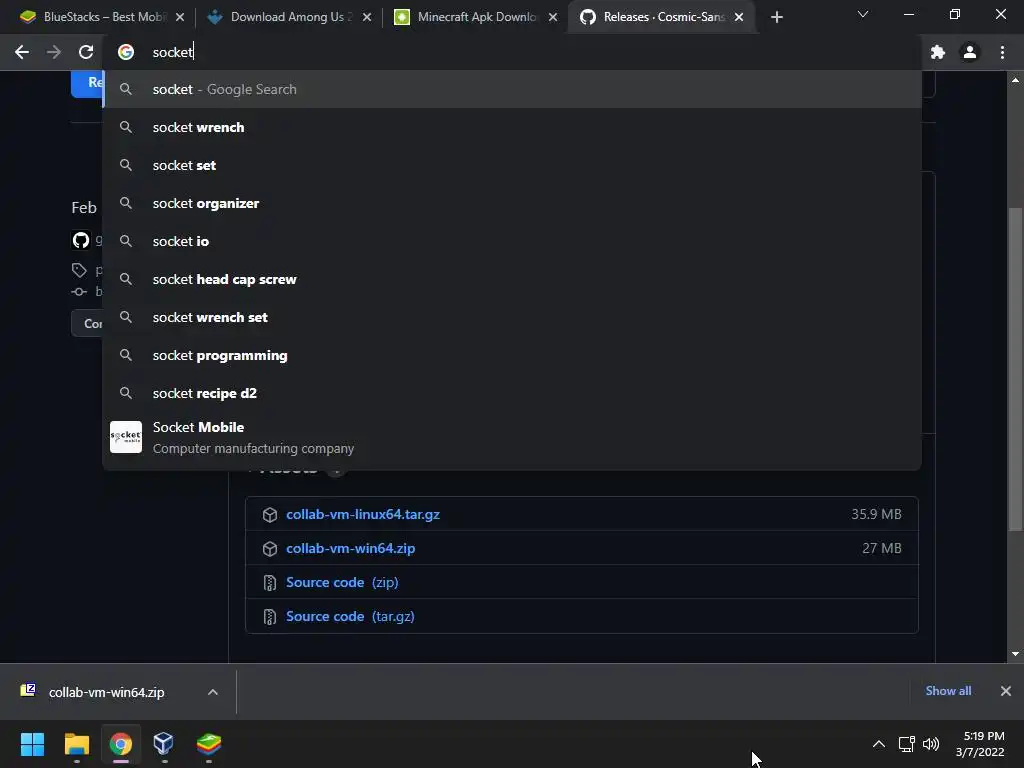
Task: Click the size text 35.9 MB
Action: (x=876, y=515)
